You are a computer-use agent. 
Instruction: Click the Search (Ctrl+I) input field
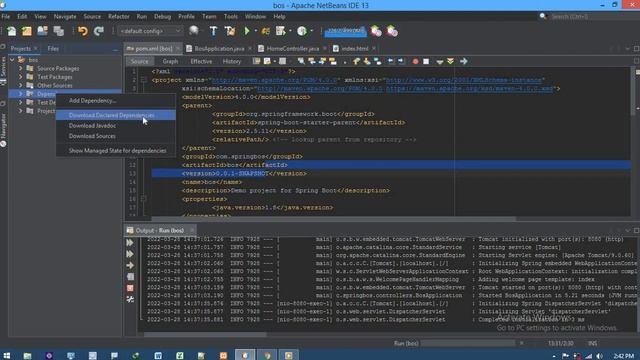[x=594, y=16]
